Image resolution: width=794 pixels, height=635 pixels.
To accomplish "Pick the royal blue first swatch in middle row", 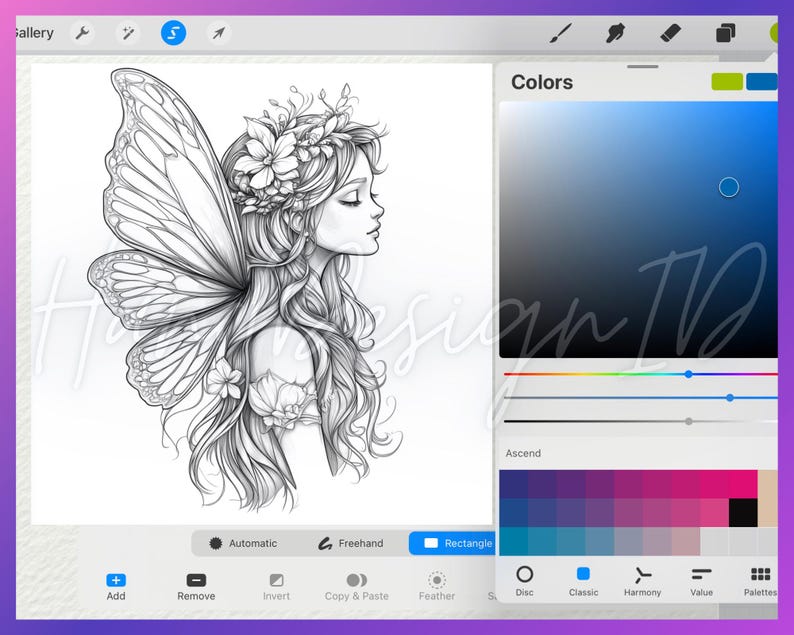I will 513,512.
